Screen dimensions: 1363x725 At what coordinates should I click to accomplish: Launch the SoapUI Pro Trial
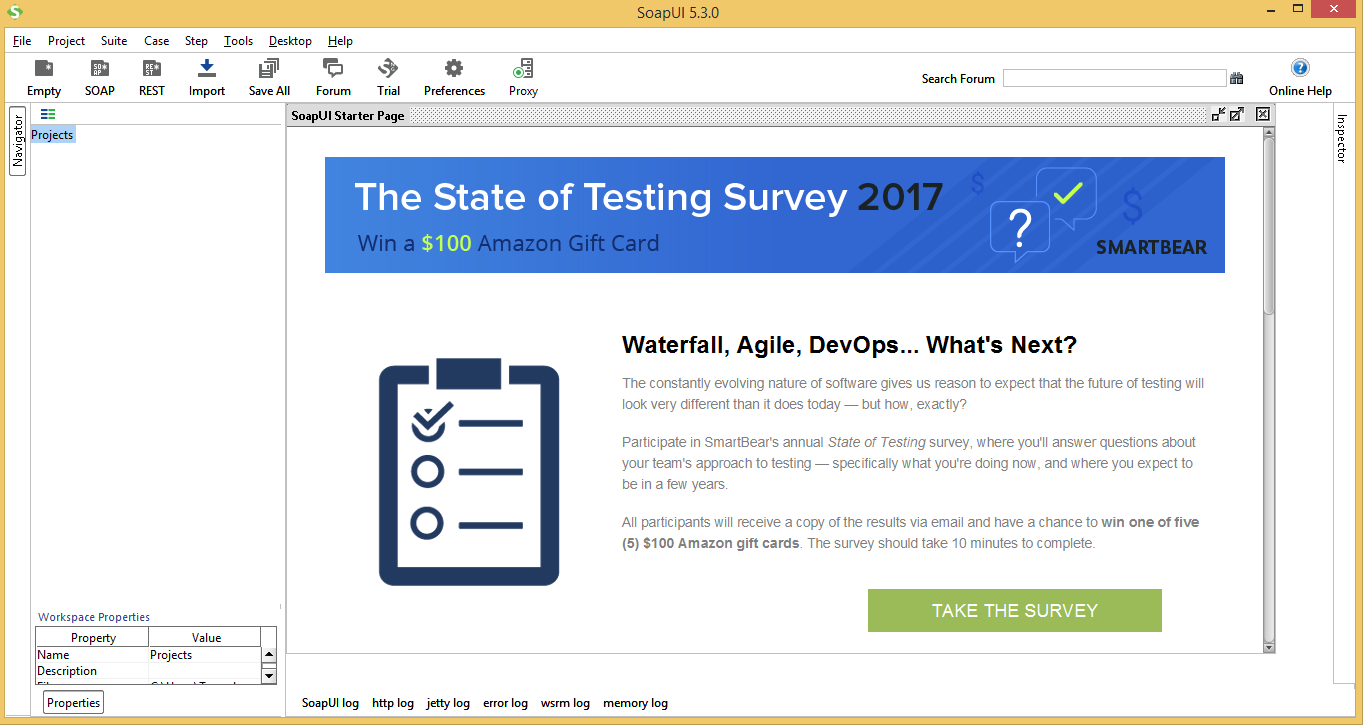388,76
